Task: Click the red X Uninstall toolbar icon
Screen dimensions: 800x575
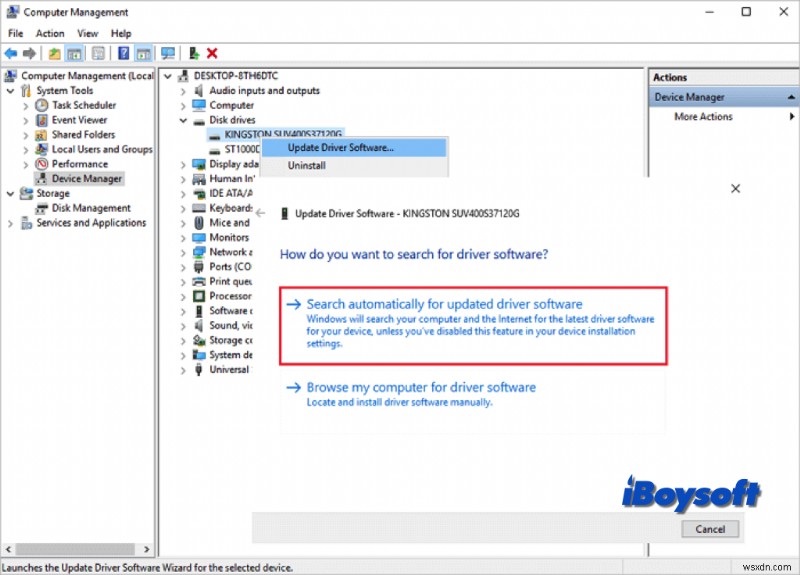Action: click(212, 53)
